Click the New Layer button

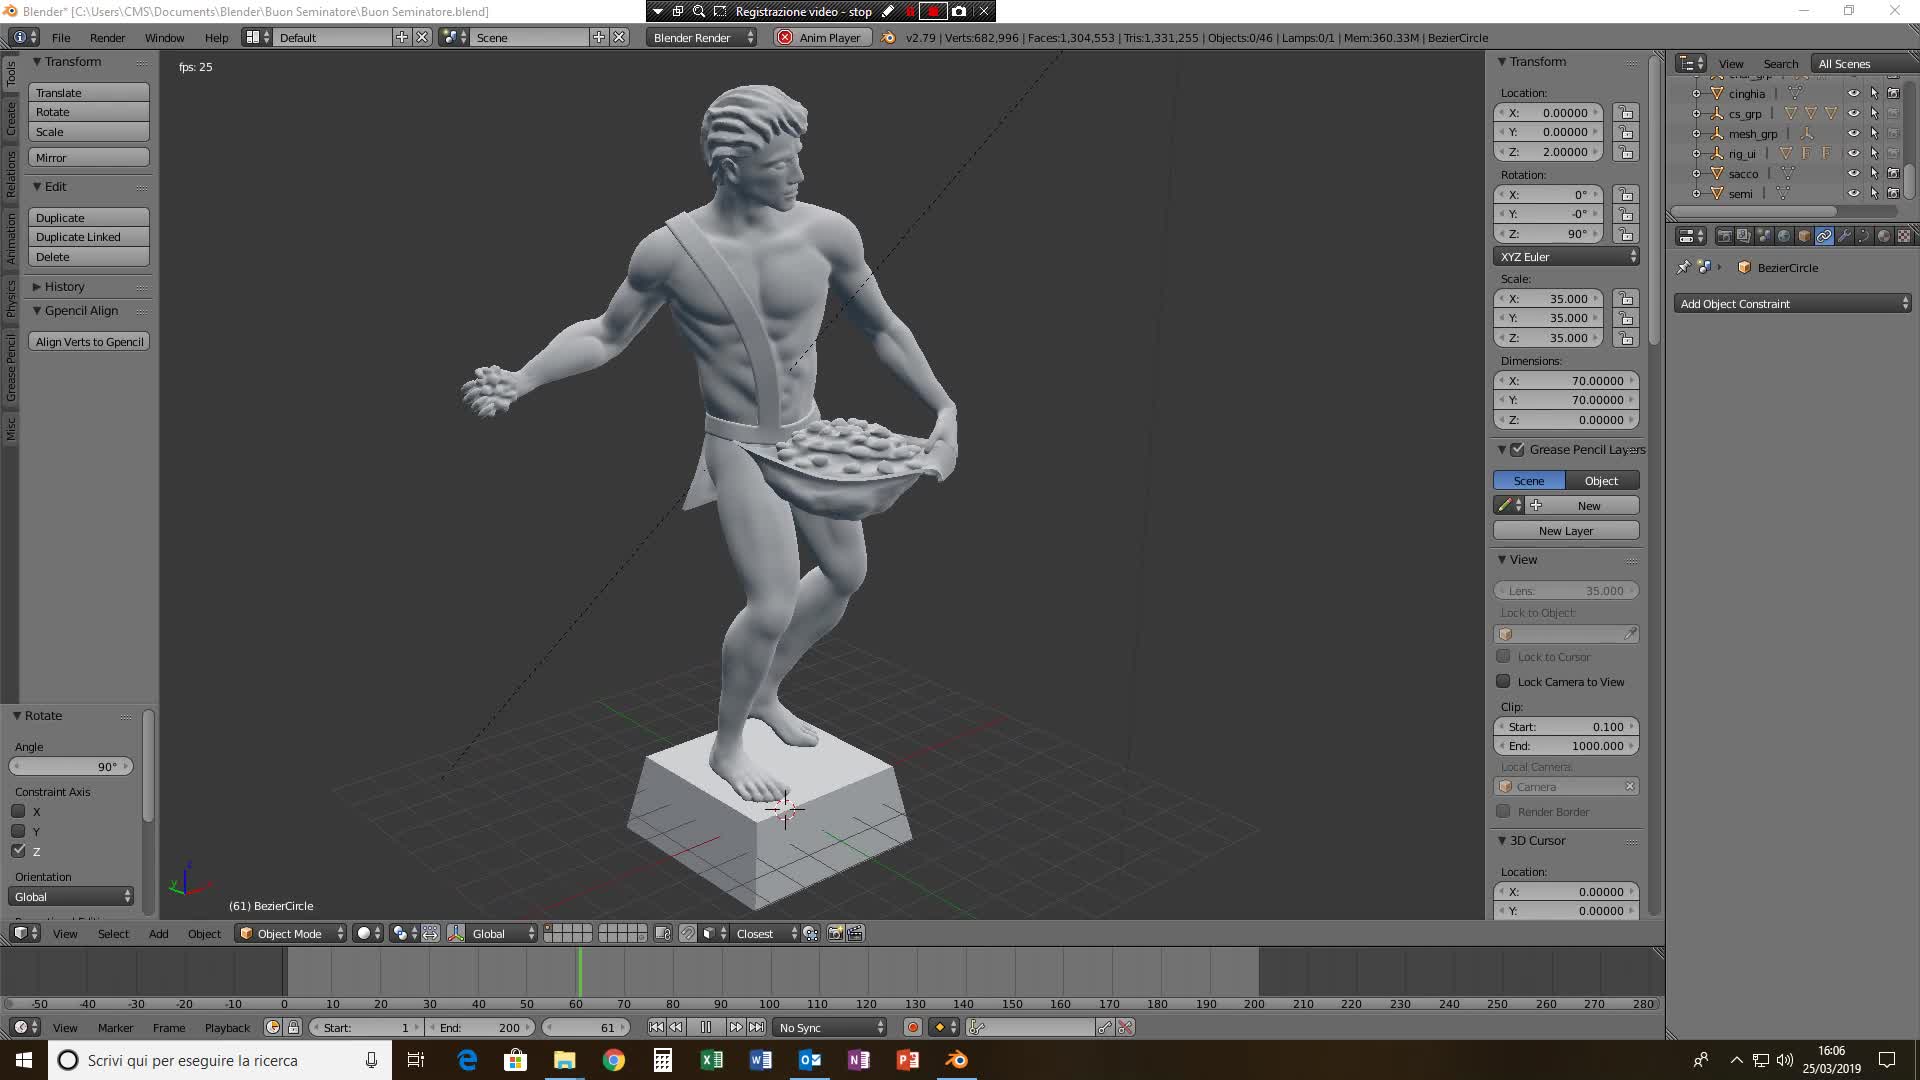click(1566, 531)
